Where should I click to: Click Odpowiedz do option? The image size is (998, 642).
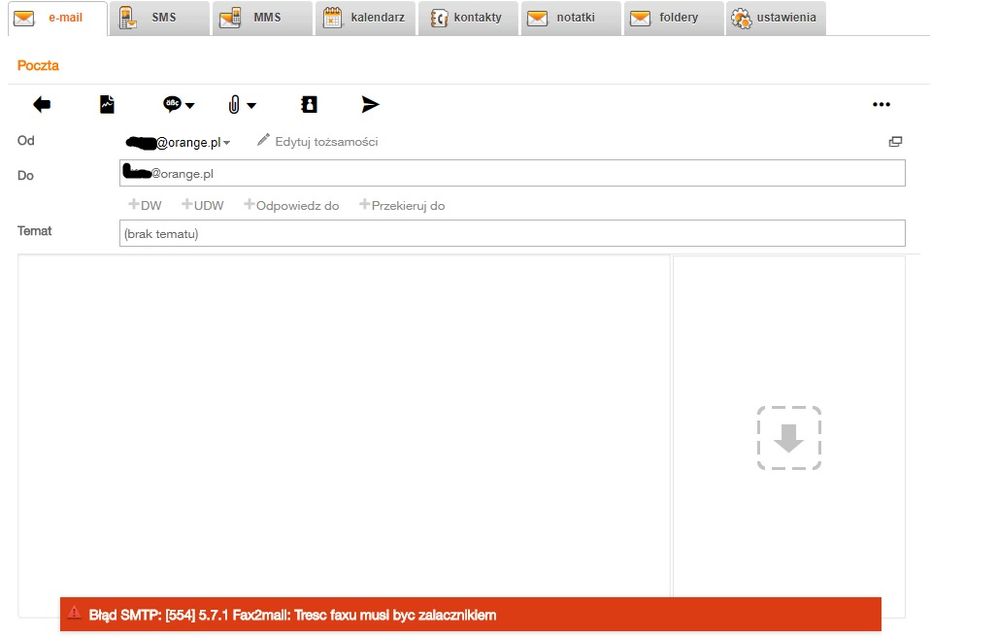(292, 206)
